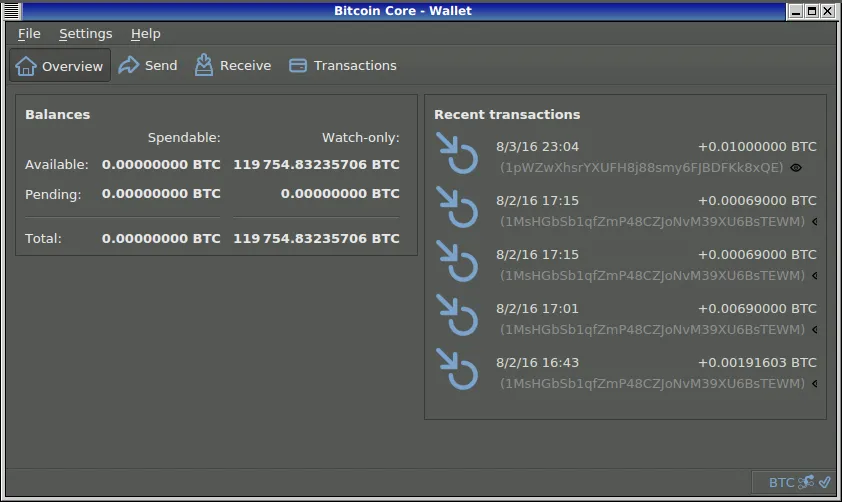Click the watch-only eye icon beside 1pWZwXhsr address
This screenshot has width=842, height=502.
point(796,168)
